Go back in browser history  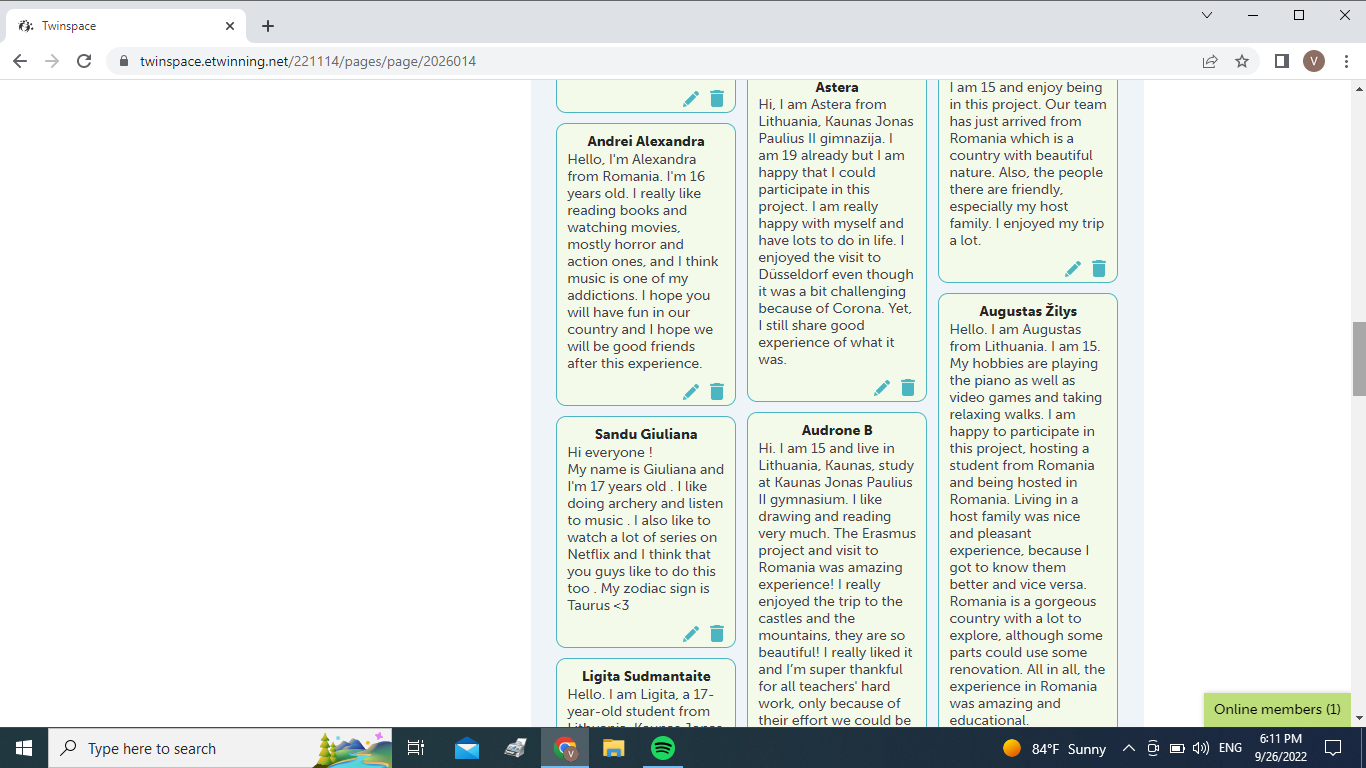pos(20,61)
